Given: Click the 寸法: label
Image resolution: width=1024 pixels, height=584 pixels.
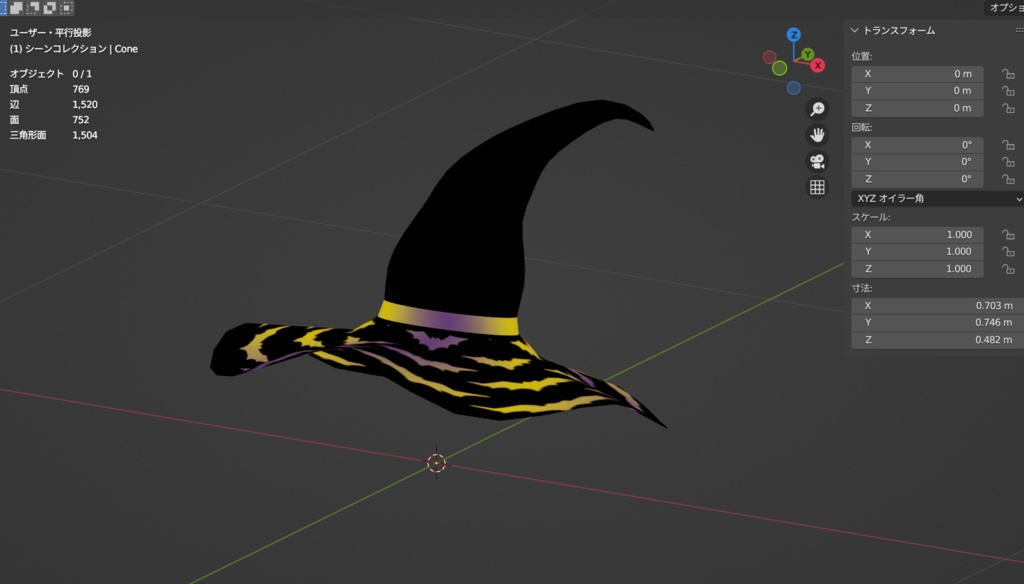Looking at the screenshot, I should 861,288.
